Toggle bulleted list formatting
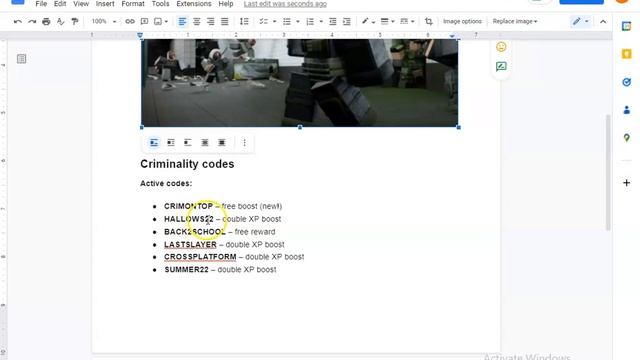Screen dimensions: 640x360 click(x=287, y=21)
